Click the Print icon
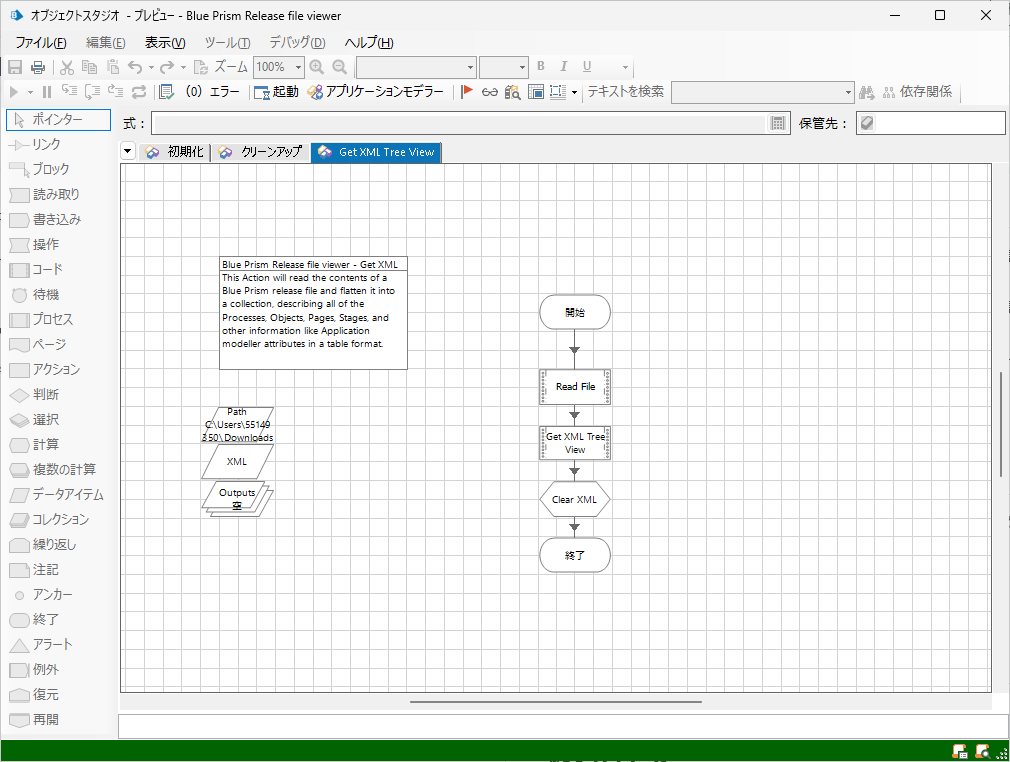 click(38, 67)
